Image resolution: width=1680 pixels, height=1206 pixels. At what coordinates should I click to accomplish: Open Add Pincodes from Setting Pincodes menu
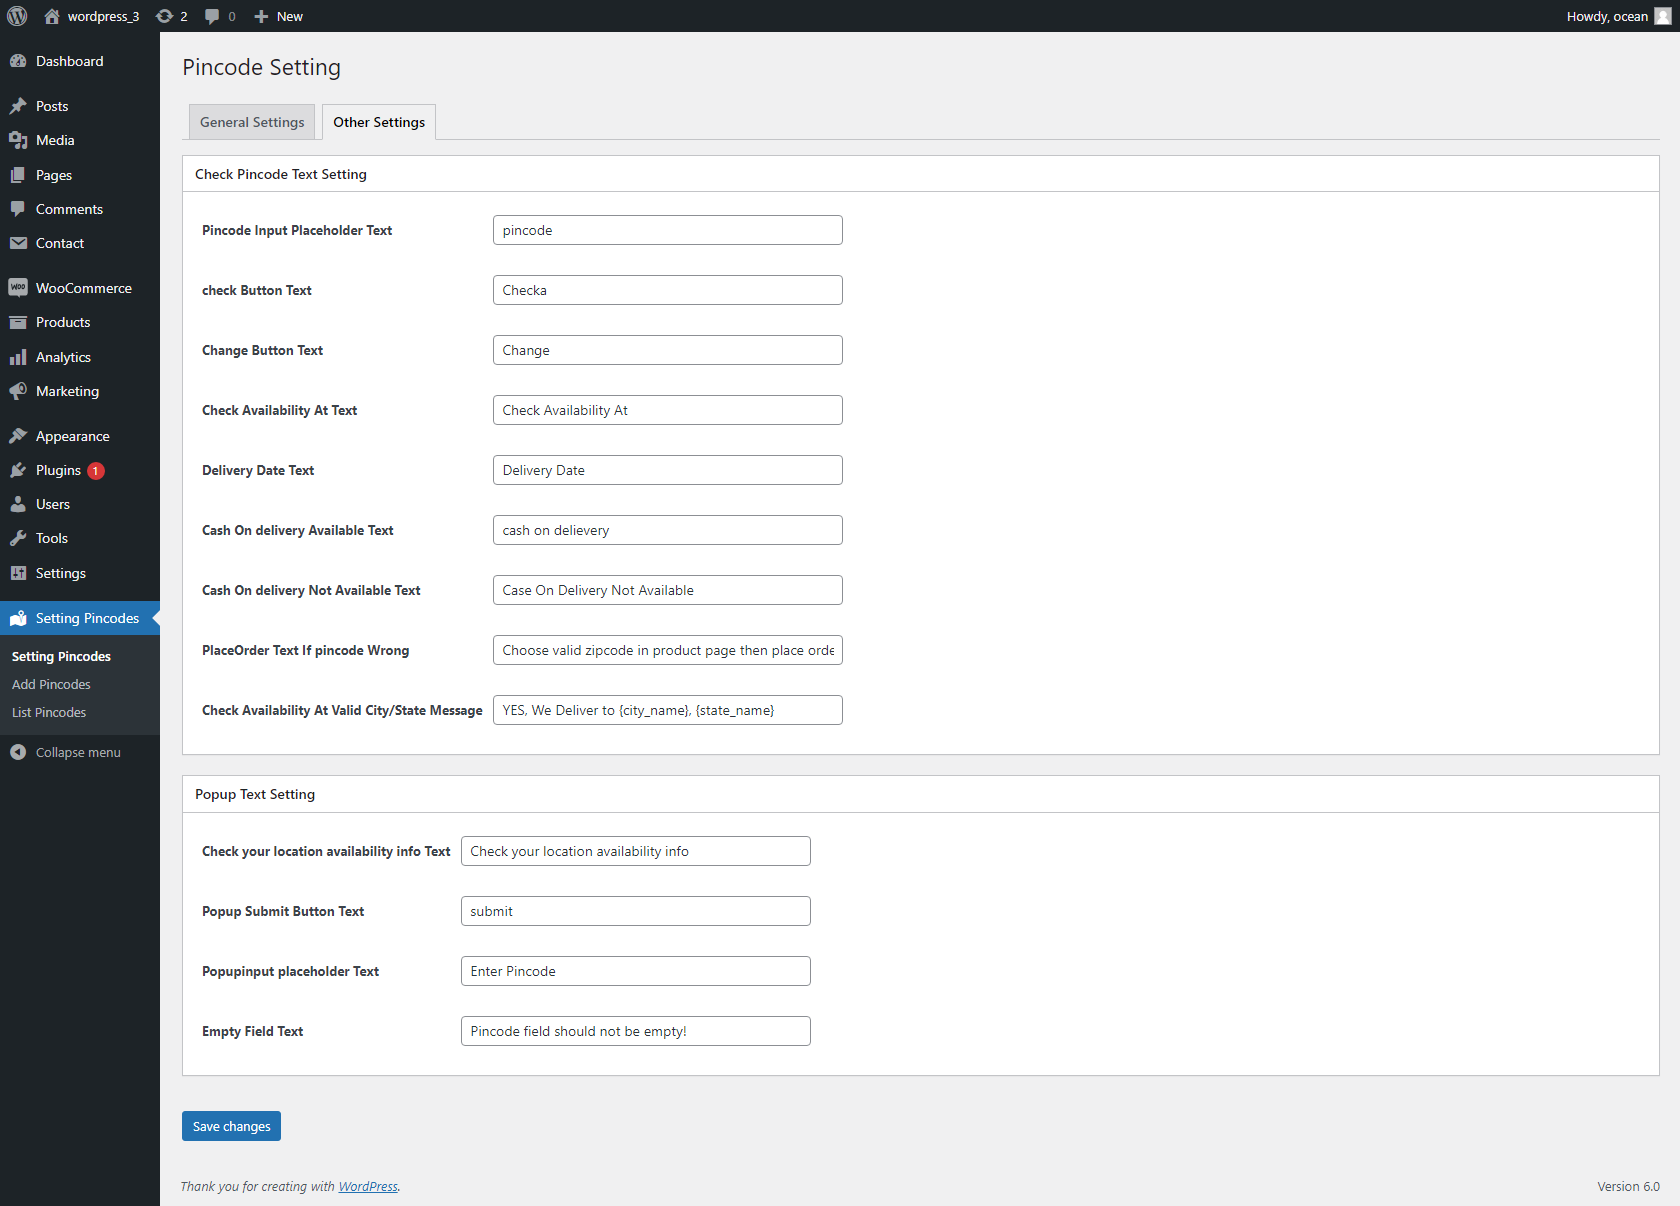[x=50, y=684]
